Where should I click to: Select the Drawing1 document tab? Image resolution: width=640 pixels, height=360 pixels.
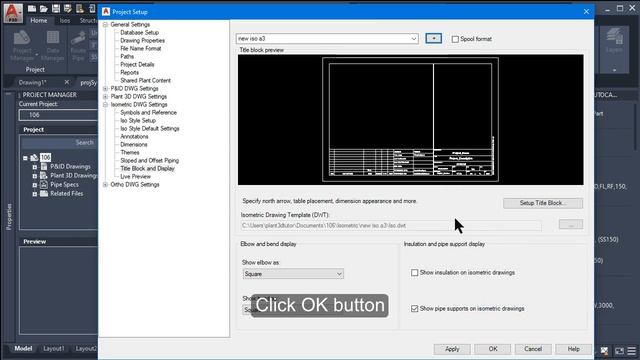tap(33, 82)
